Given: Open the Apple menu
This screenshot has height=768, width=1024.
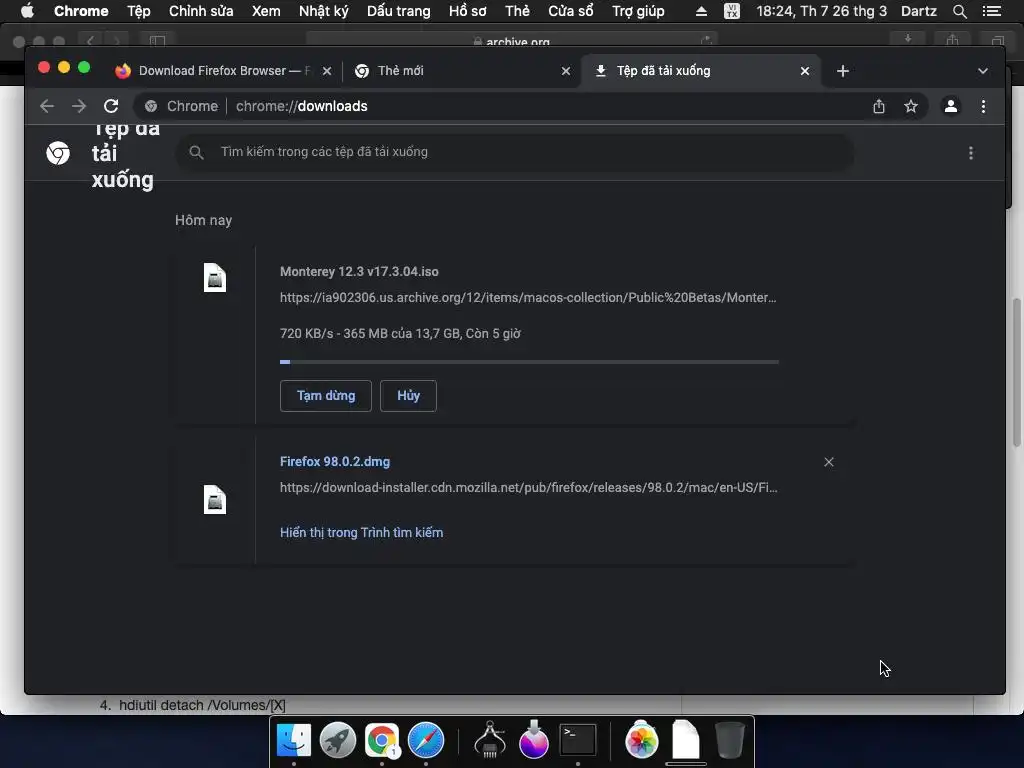Looking at the screenshot, I should (x=27, y=11).
